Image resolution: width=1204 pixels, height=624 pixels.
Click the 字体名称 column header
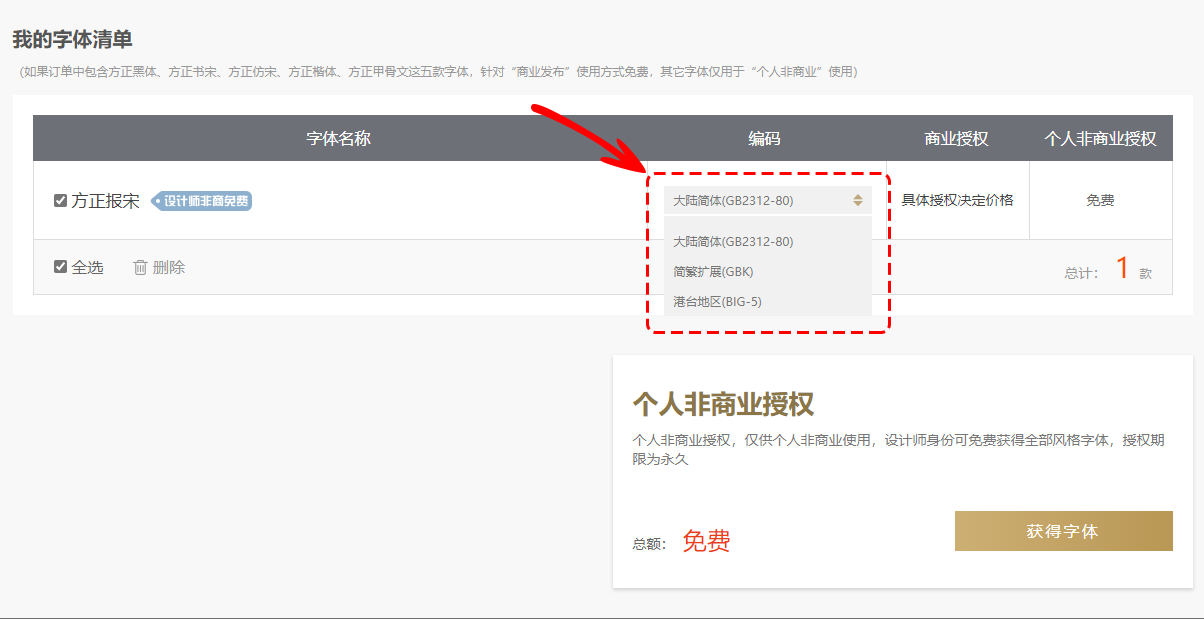click(x=338, y=138)
